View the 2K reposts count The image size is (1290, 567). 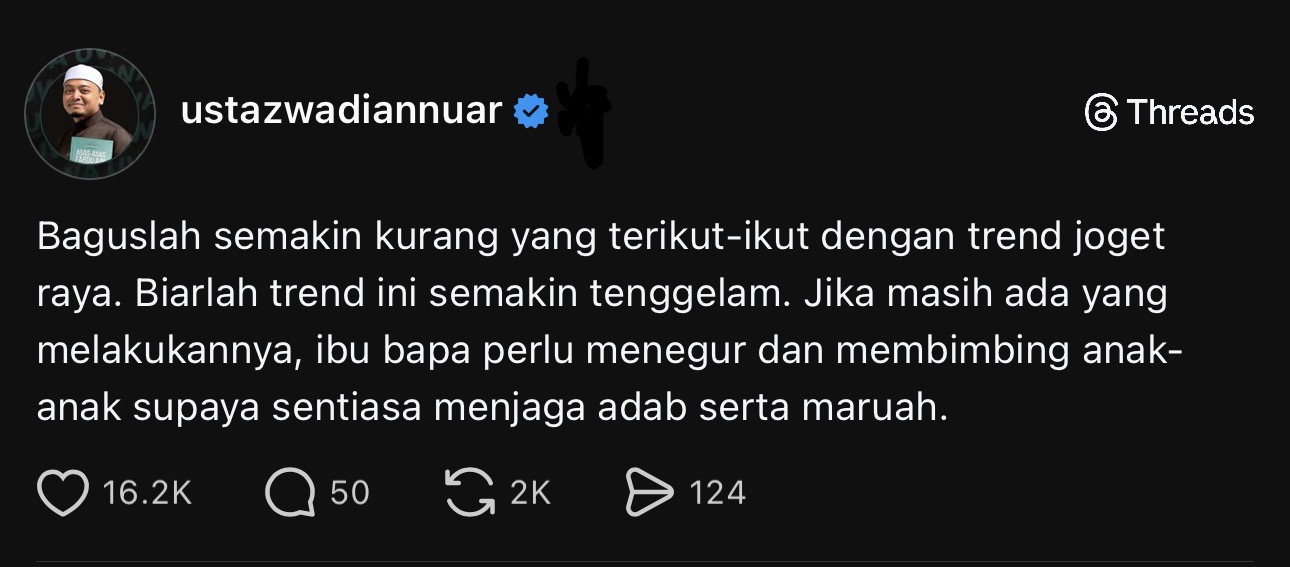coord(530,492)
